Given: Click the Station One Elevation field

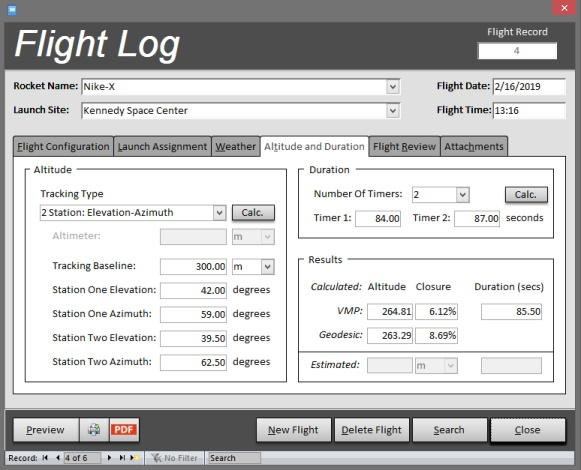Looking at the screenshot, I should pyautogui.click(x=193, y=290).
